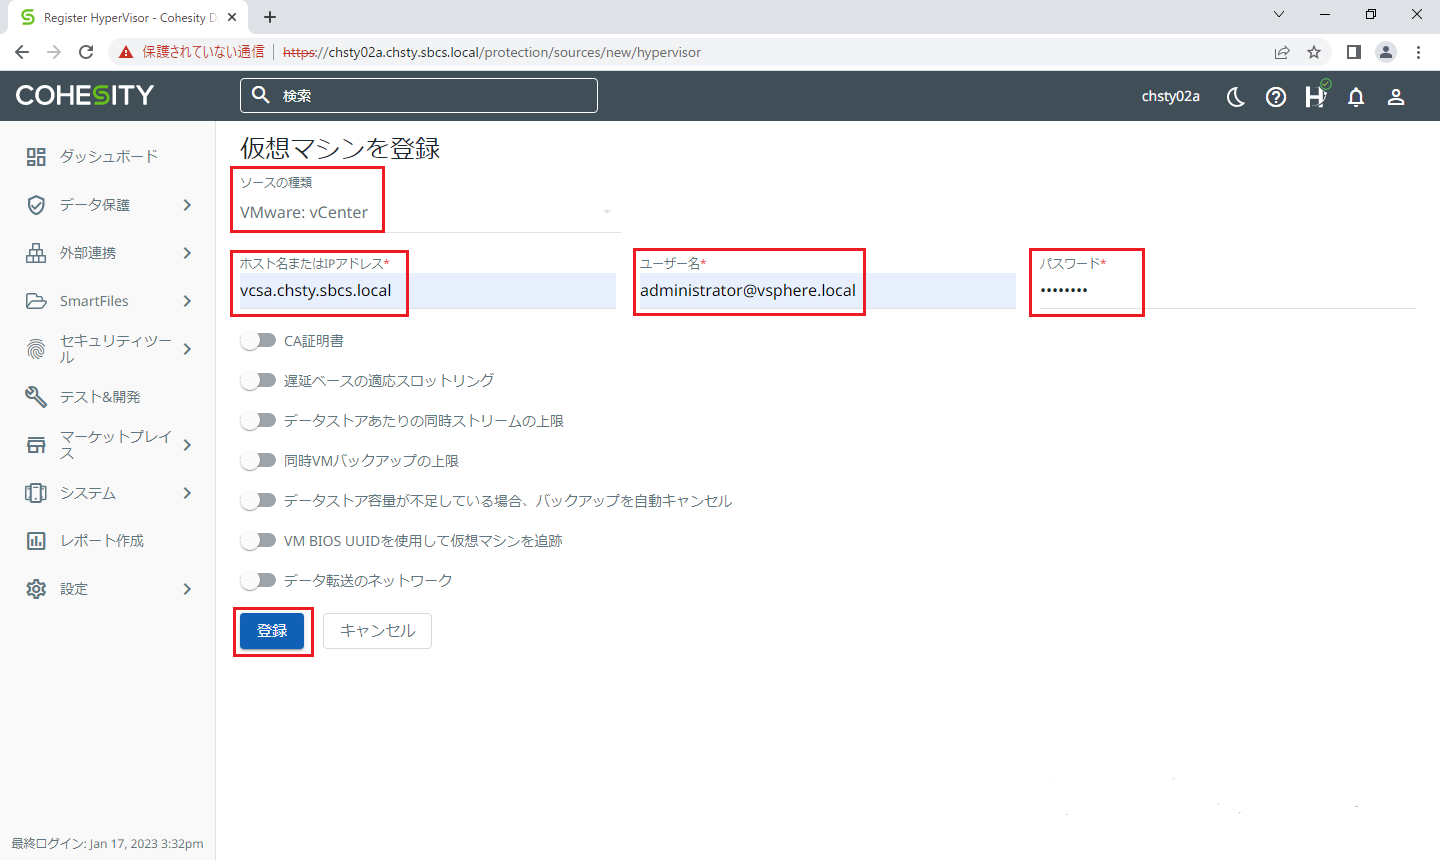1440x860 pixels.
Task: Select Register HyperVisor browser tab
Action: tap(128, 18)
